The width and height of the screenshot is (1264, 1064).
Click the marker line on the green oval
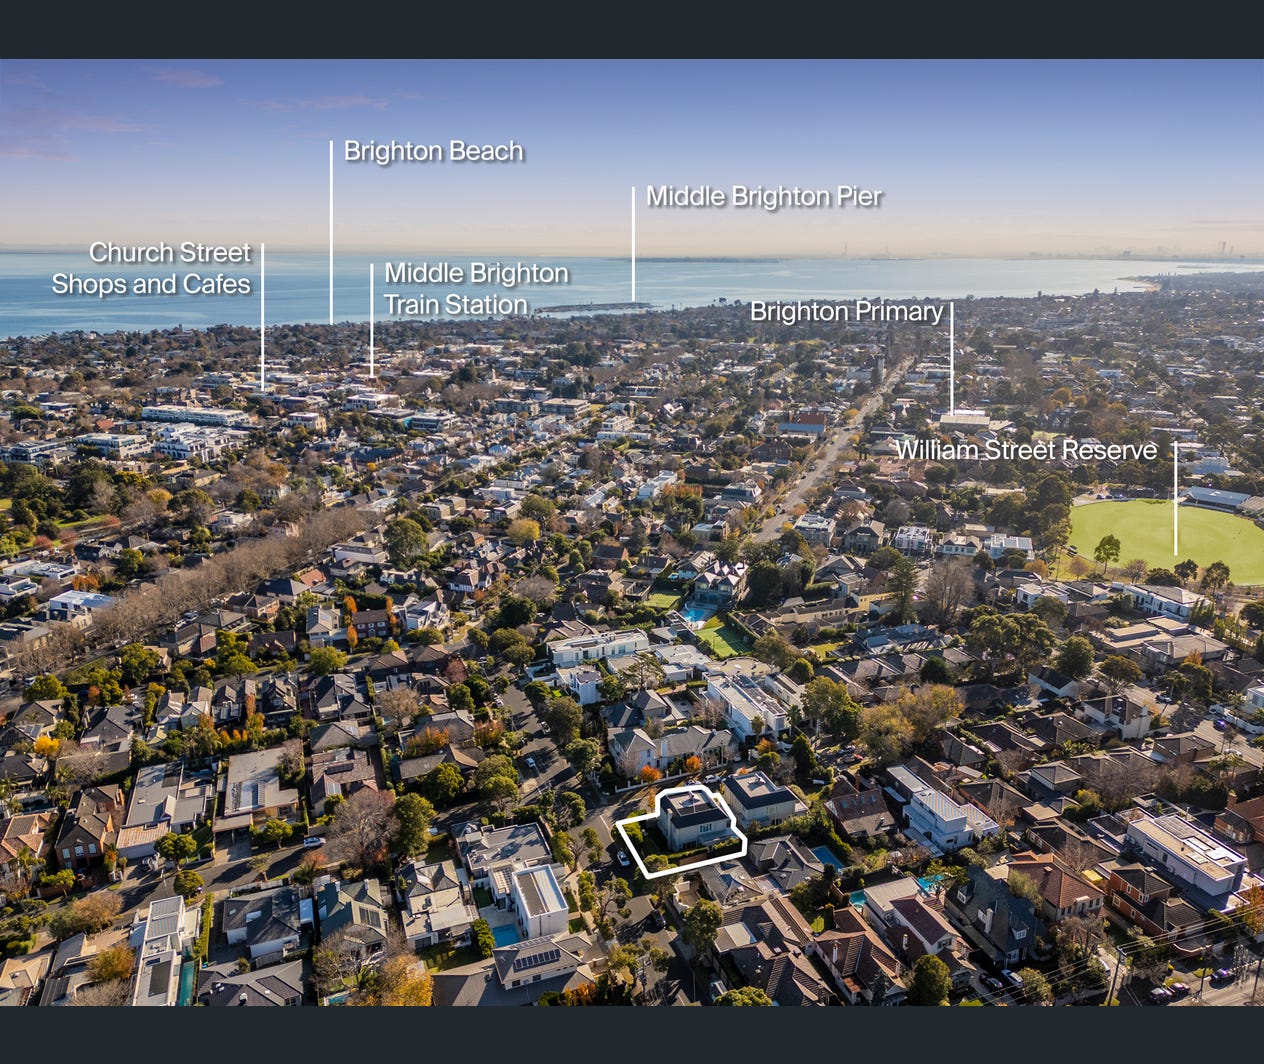tap(1175, 498)
